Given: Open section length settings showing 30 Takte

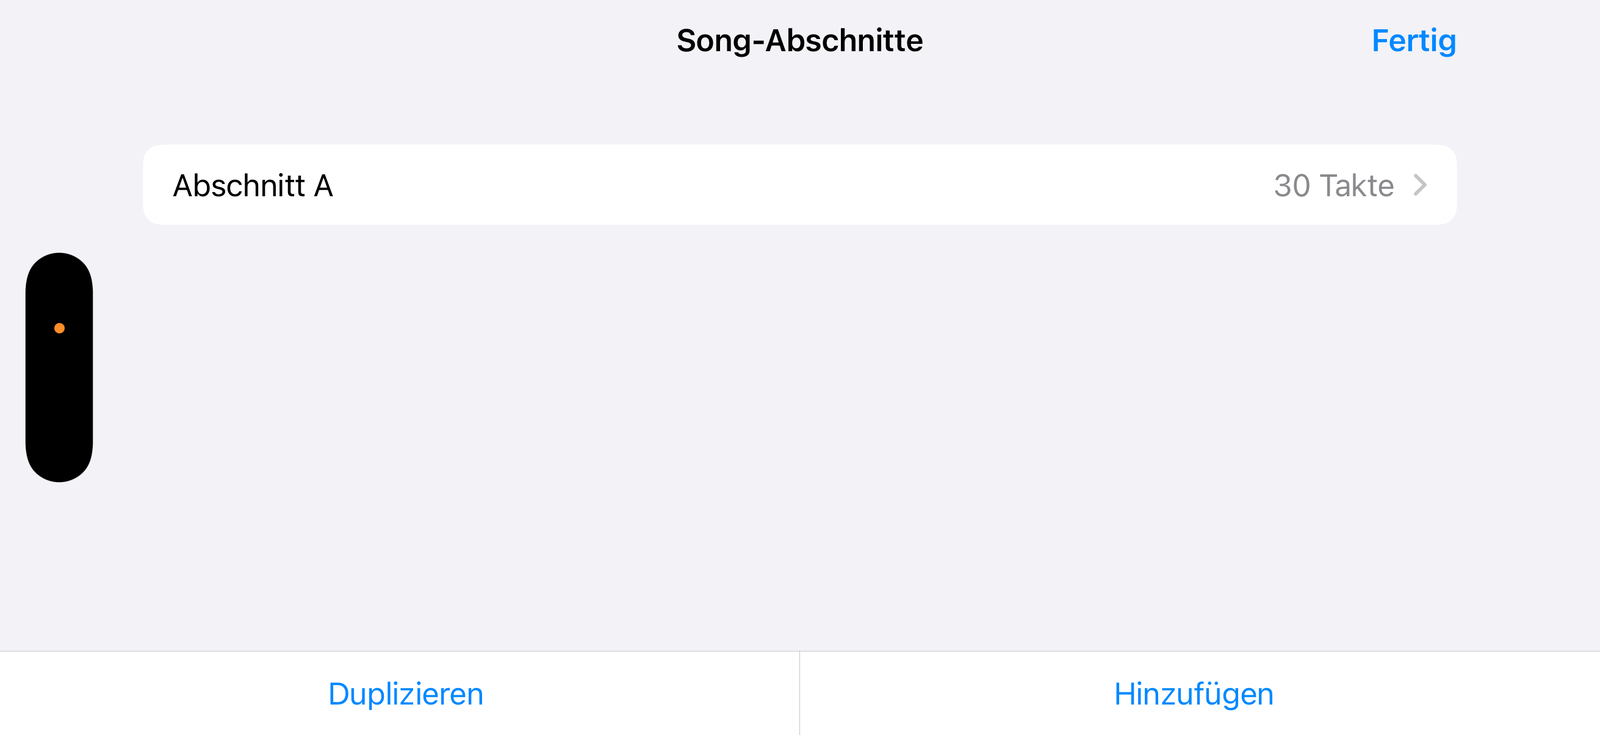Looking at the screenshot, I should pos(1333,186).
